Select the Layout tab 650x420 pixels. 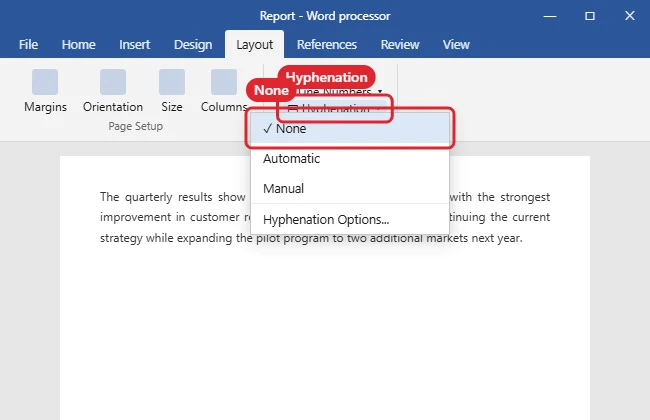point(255,44)
